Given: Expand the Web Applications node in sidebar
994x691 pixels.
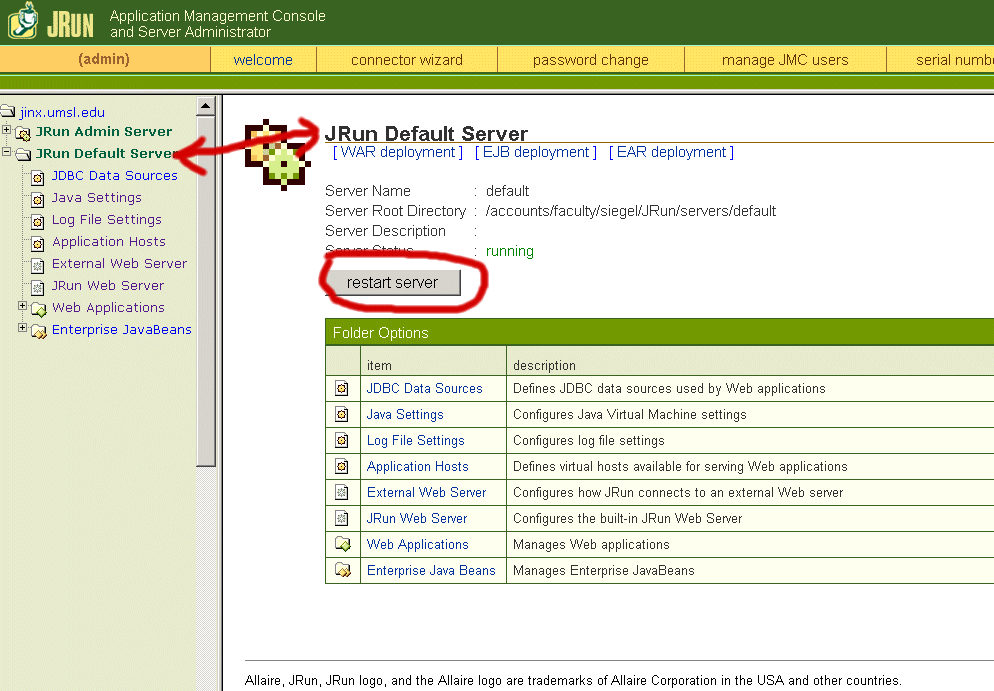Looking at the screenshot, I should pos(23,307).
